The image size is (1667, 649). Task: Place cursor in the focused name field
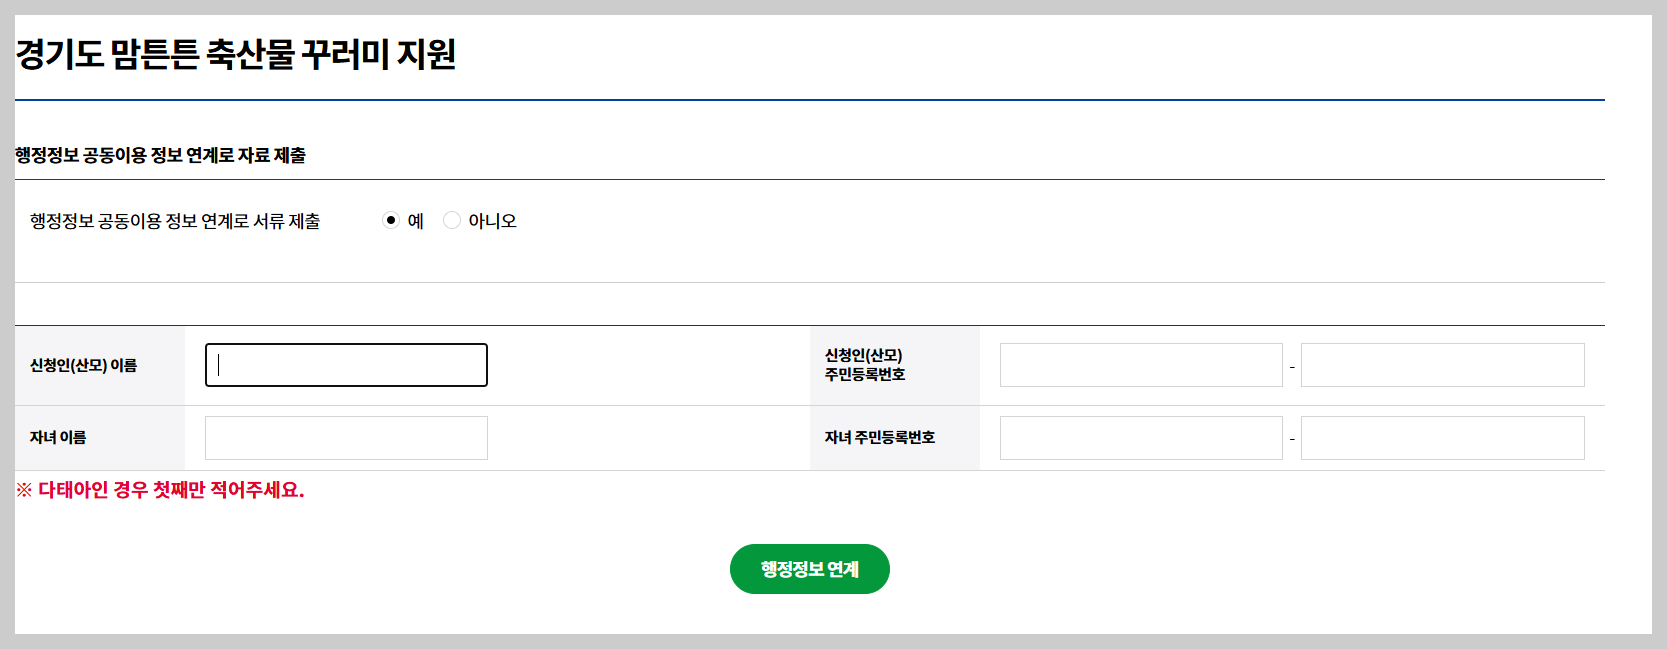[345, 364]
